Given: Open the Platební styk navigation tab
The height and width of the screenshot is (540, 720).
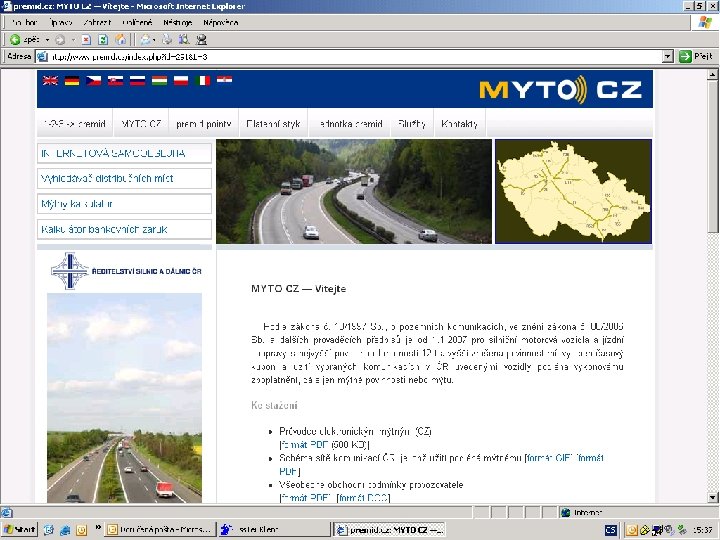Looking at the screenshot, I should (x=273, y=124).
